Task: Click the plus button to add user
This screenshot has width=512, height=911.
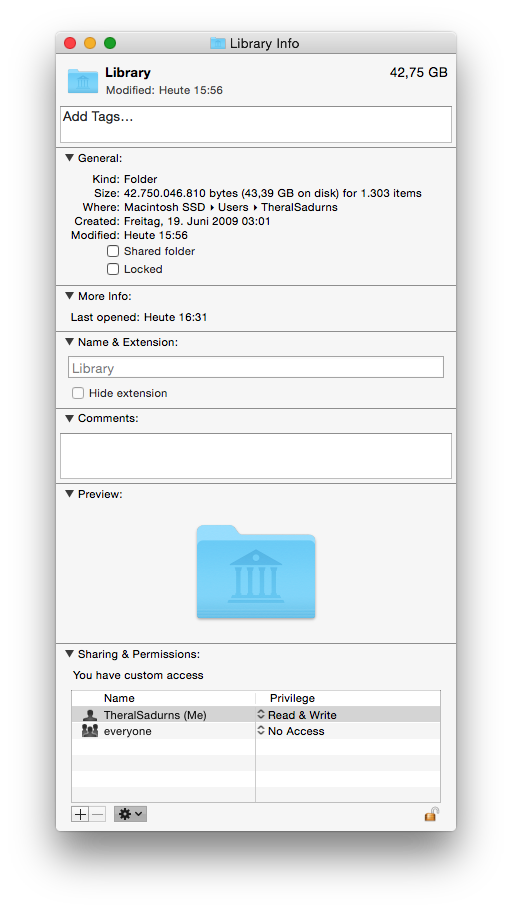Action: click(80, 814)
